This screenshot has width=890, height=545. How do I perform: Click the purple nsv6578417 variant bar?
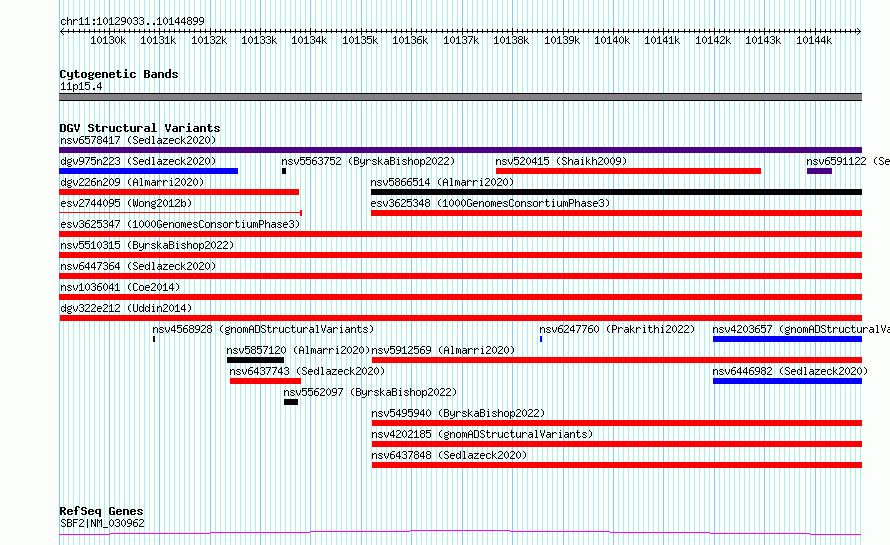(x=460, y=150)
